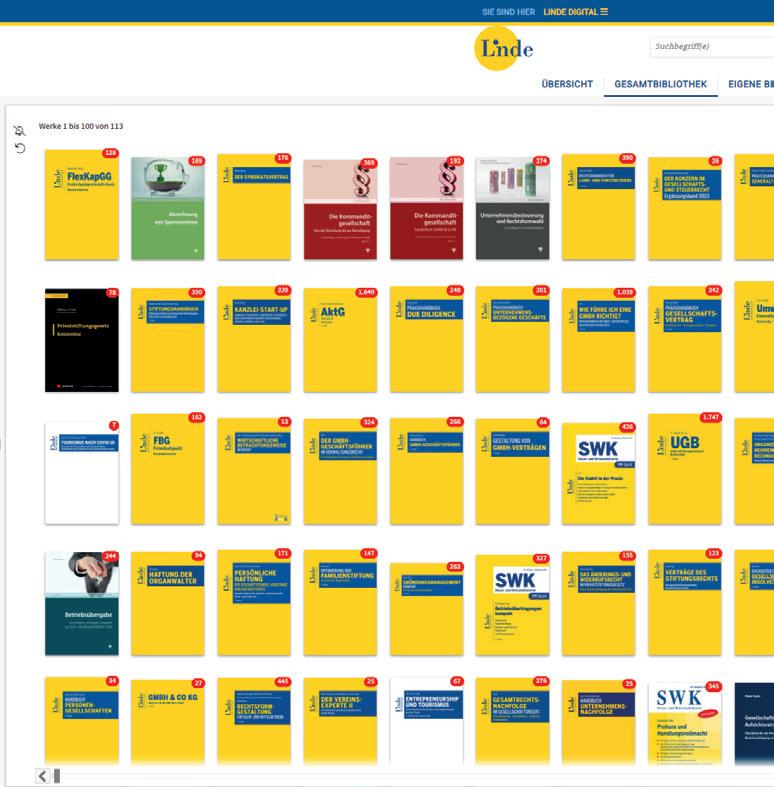Open Der GmbH-Geschäftsführer im Verwaltungsrecht book
The image size is (774, 787).
[340, 472]
